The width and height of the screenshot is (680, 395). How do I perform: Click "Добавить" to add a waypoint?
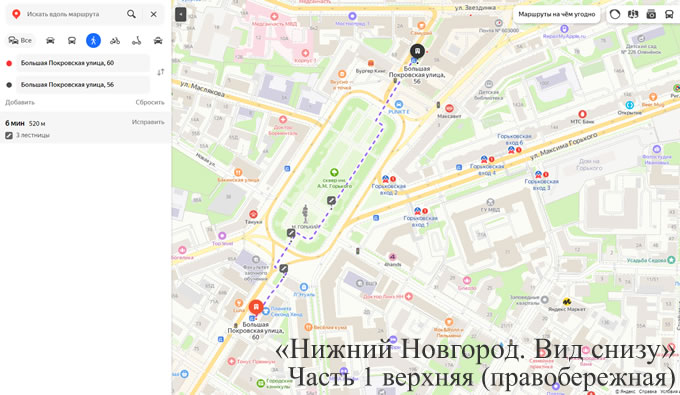point(20,102)
